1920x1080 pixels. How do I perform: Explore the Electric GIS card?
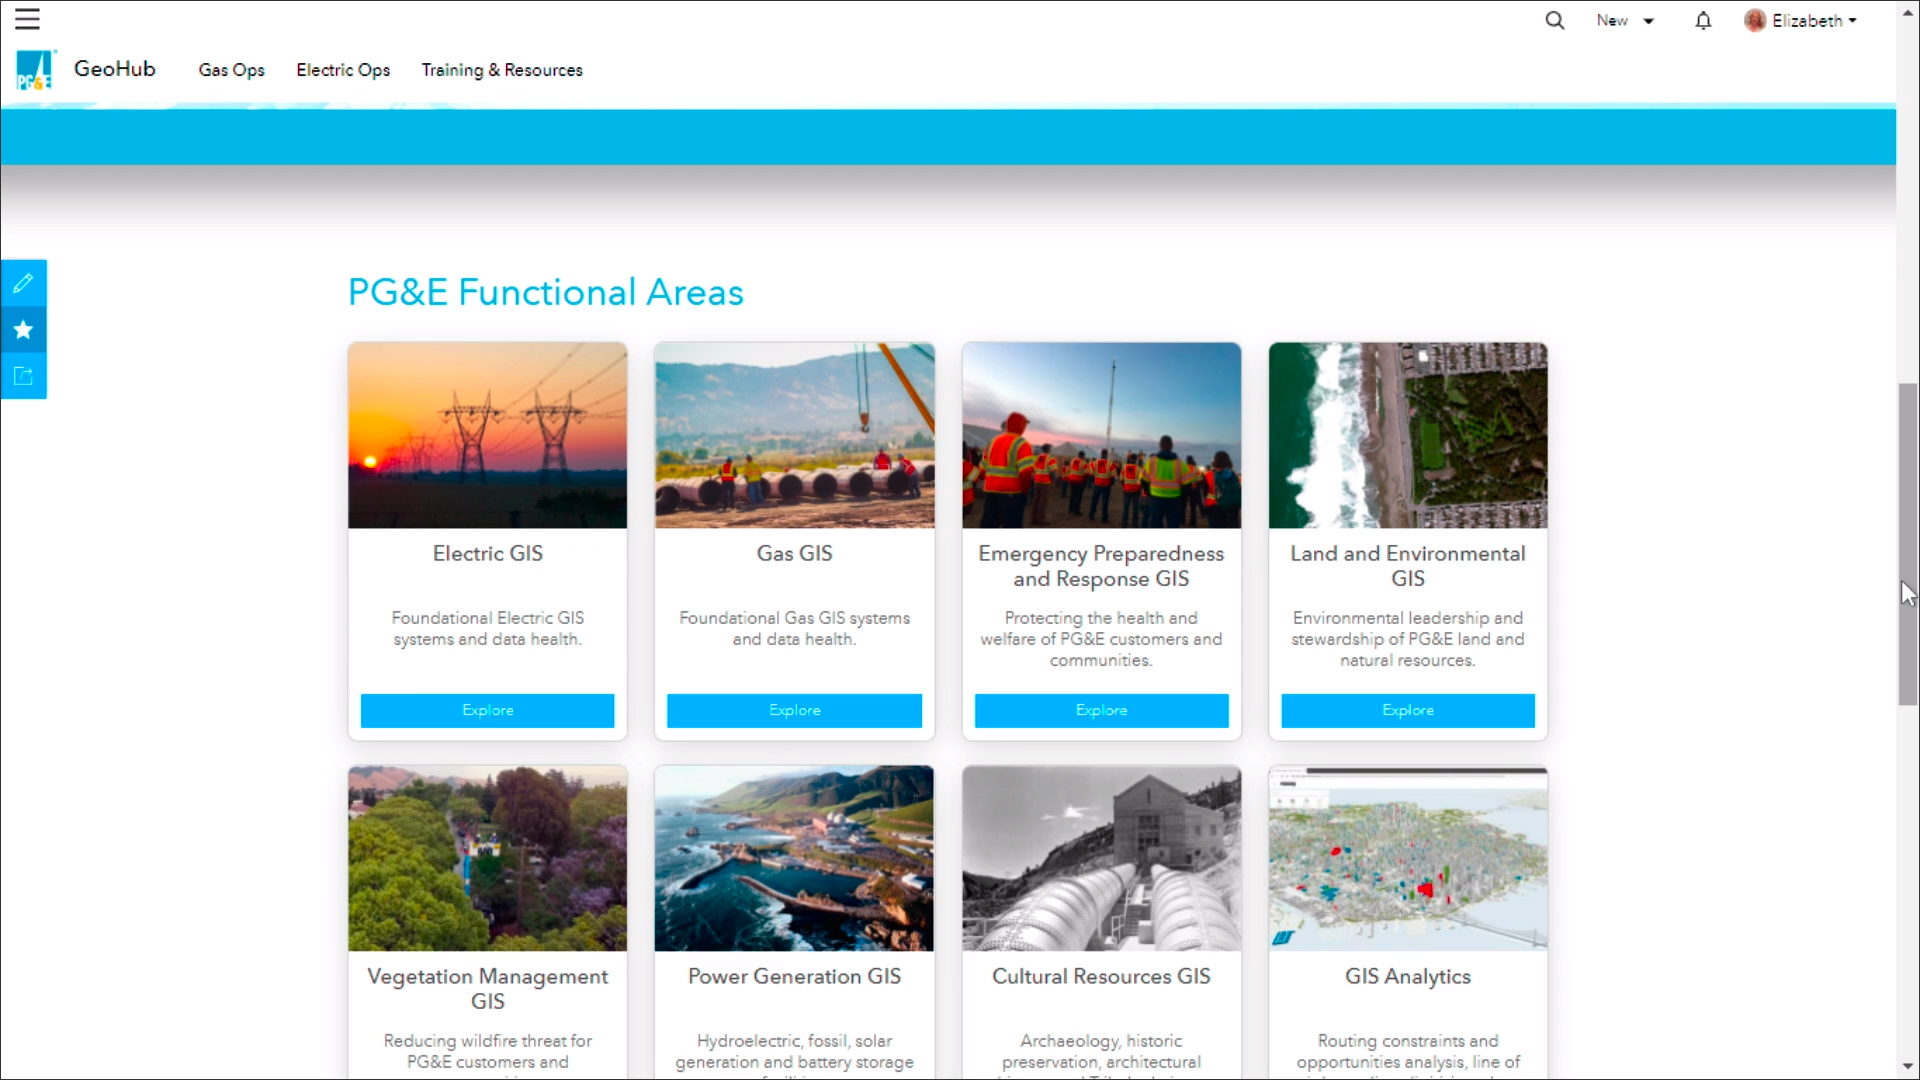click(488, 710)
